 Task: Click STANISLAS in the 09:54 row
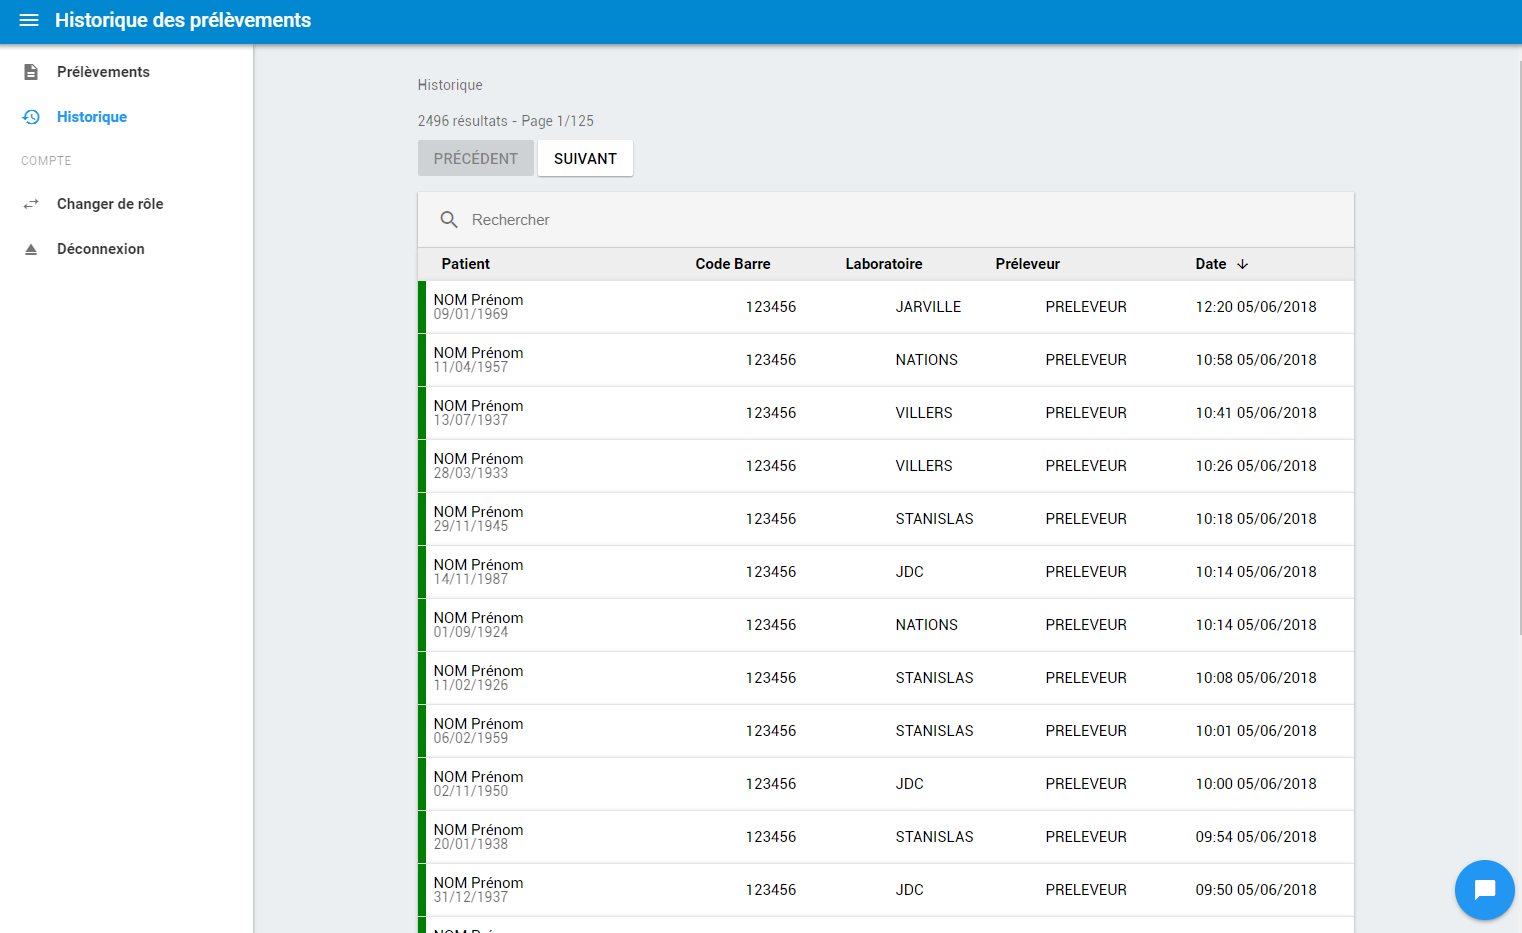click(x=935, y=837)
